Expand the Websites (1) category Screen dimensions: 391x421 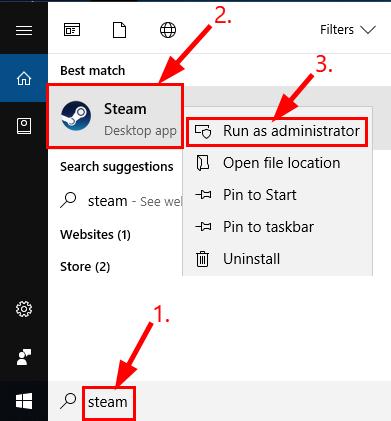[x=95, y=235]
